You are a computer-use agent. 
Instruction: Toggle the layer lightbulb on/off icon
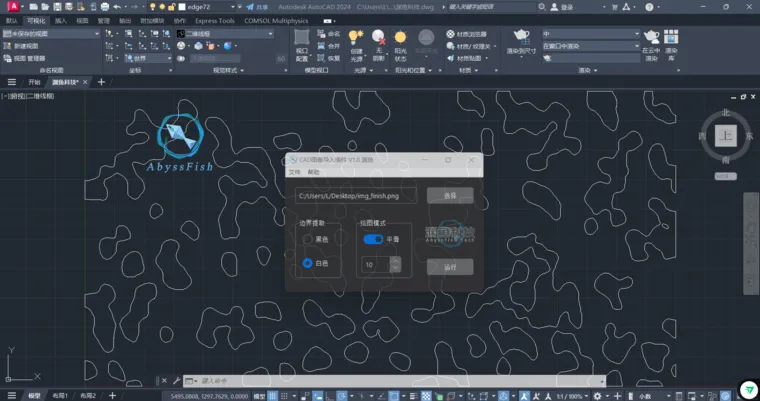[x=153, y=7]
